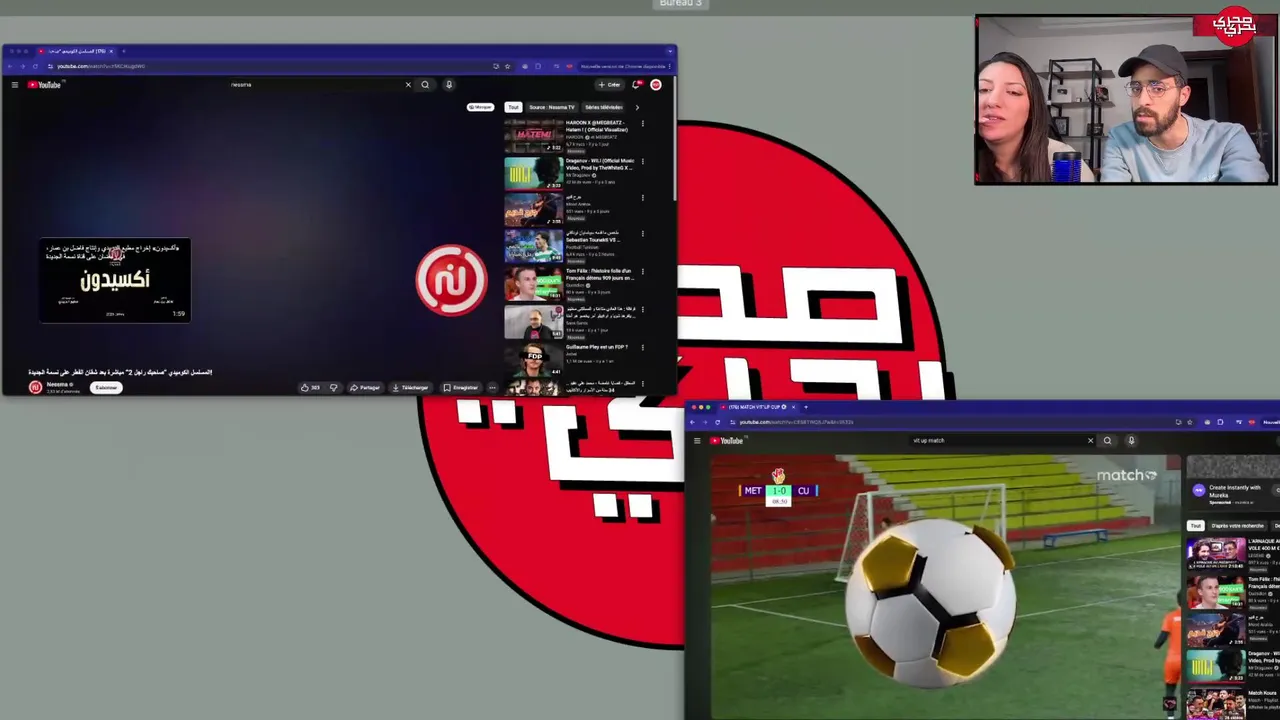This screenshot has height=720, width=1280.
Task: Subscribe to the Nessma channel
Action: [x=106, y=388]
